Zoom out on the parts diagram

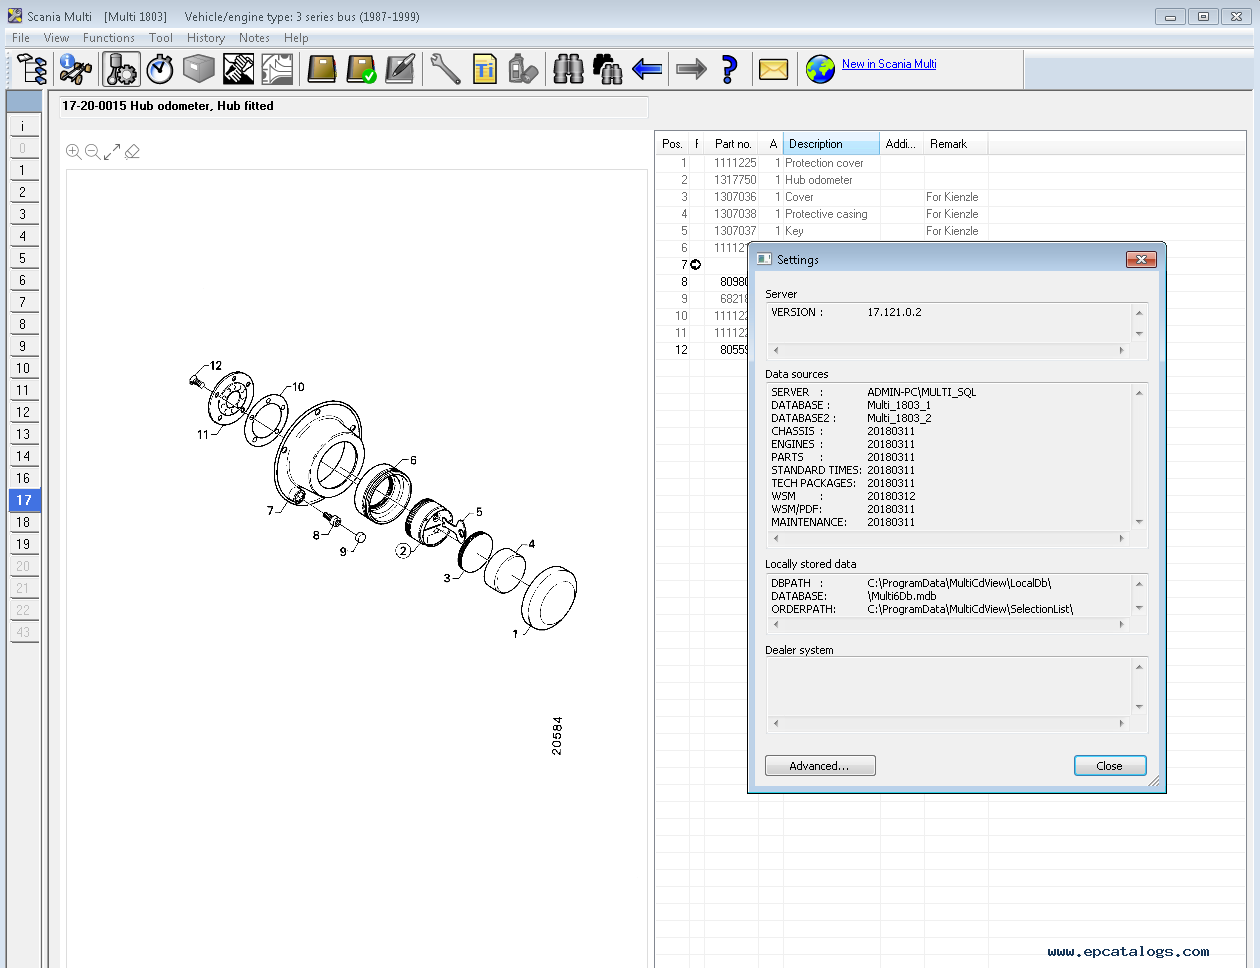pos(92,151)
